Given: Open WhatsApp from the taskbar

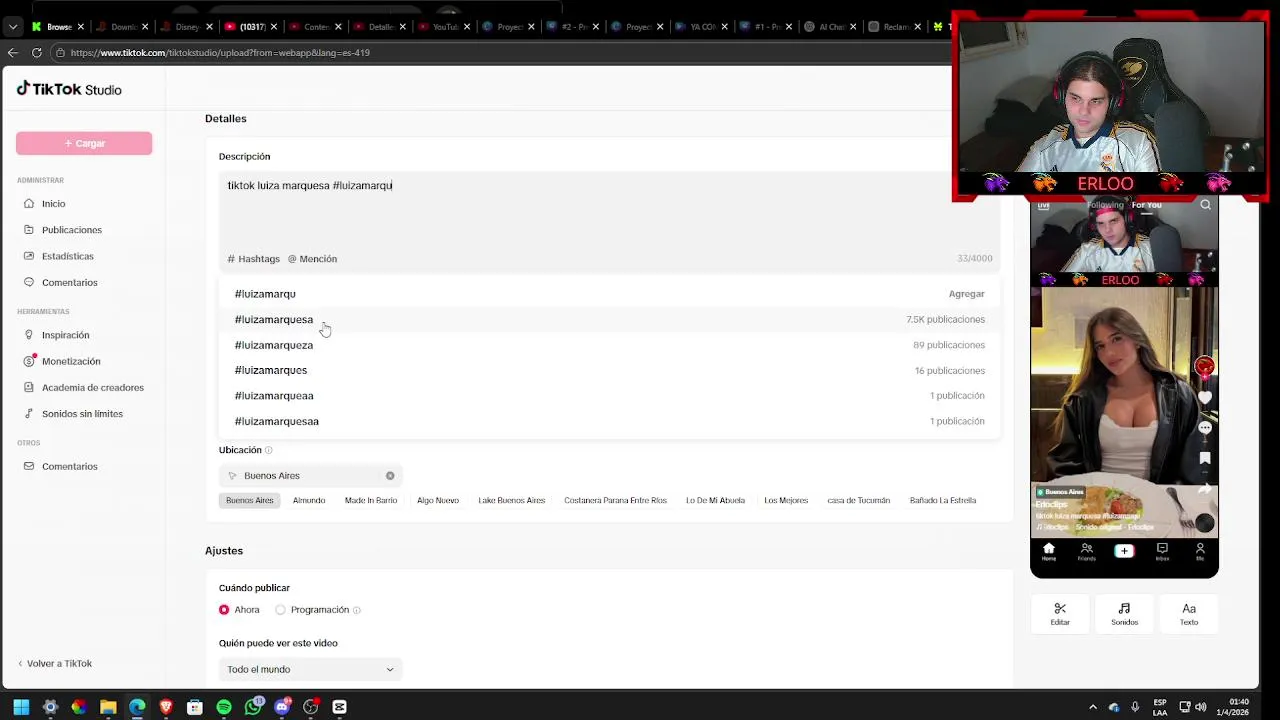Looking at the screenshot, I should pyautogui.click(x=253, y=707).
